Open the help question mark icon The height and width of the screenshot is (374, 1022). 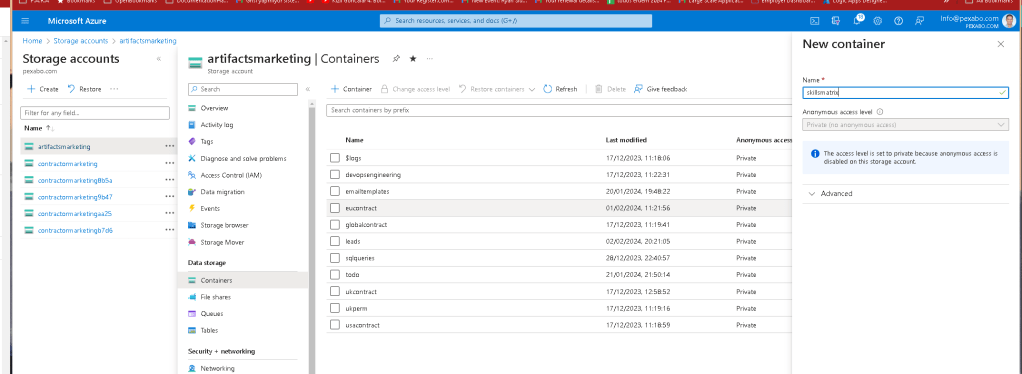899,21
